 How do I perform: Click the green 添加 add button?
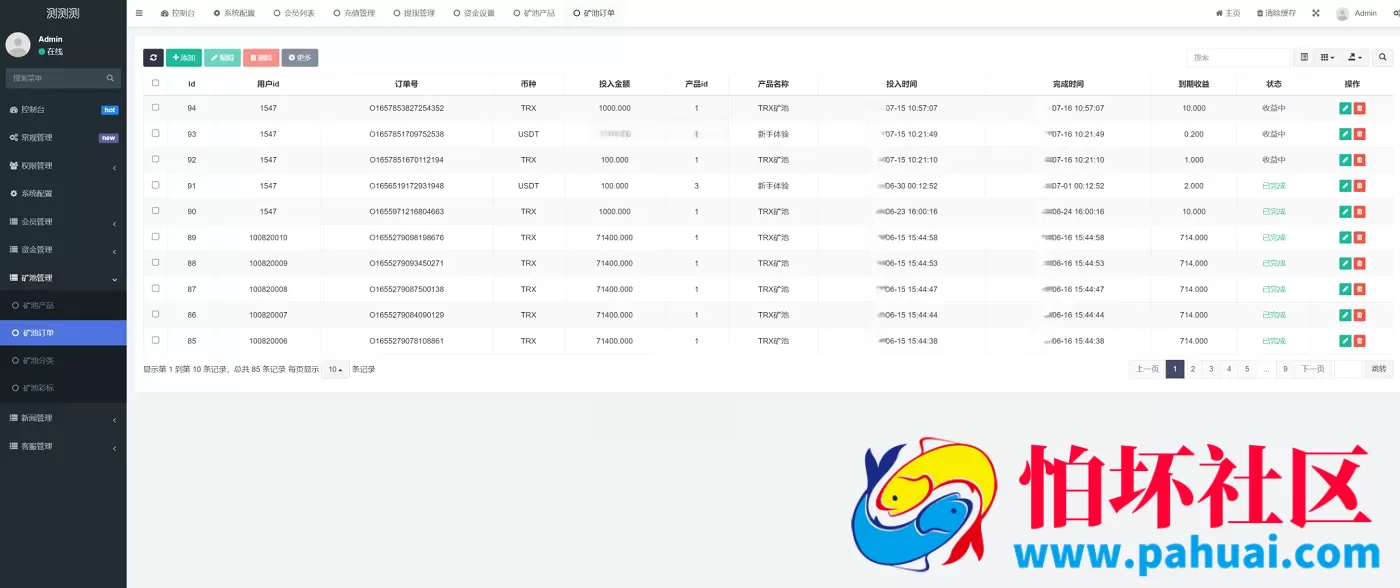[x=184, y=58]
